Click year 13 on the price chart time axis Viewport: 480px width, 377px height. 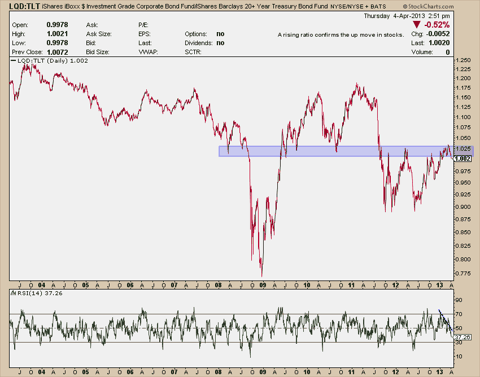click(x=440, y=285)
